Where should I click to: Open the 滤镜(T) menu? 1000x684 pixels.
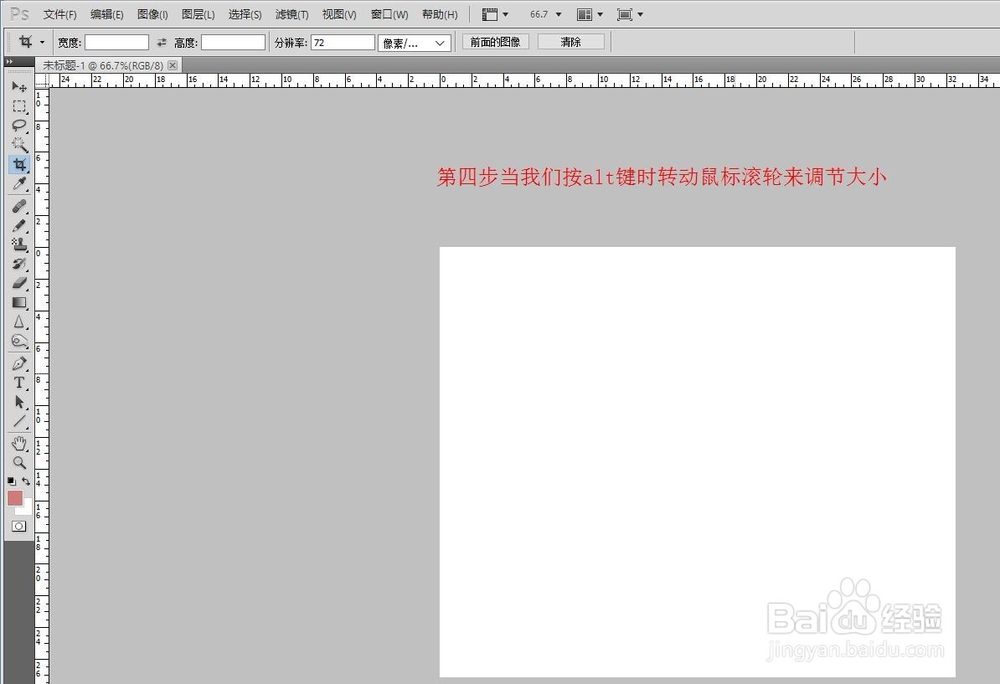(291, 14)
